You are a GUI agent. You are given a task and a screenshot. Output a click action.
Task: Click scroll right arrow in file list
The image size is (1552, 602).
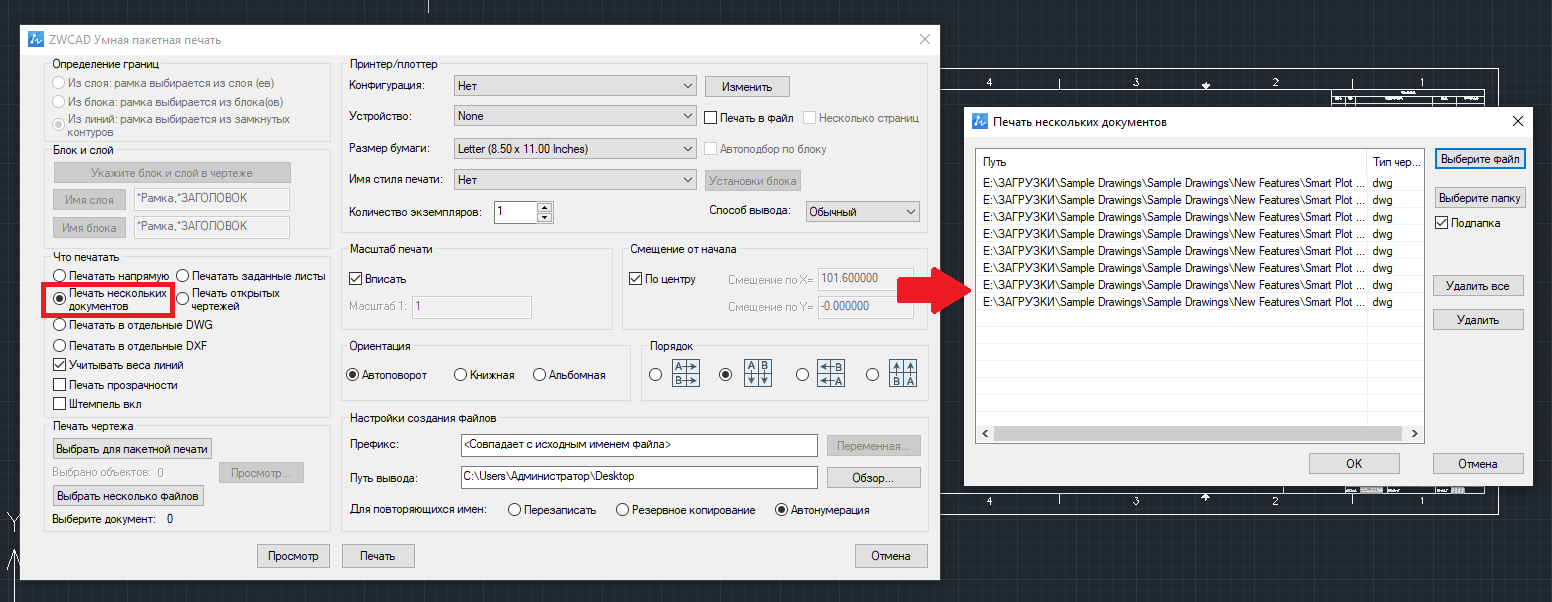tap(1414, 434)
